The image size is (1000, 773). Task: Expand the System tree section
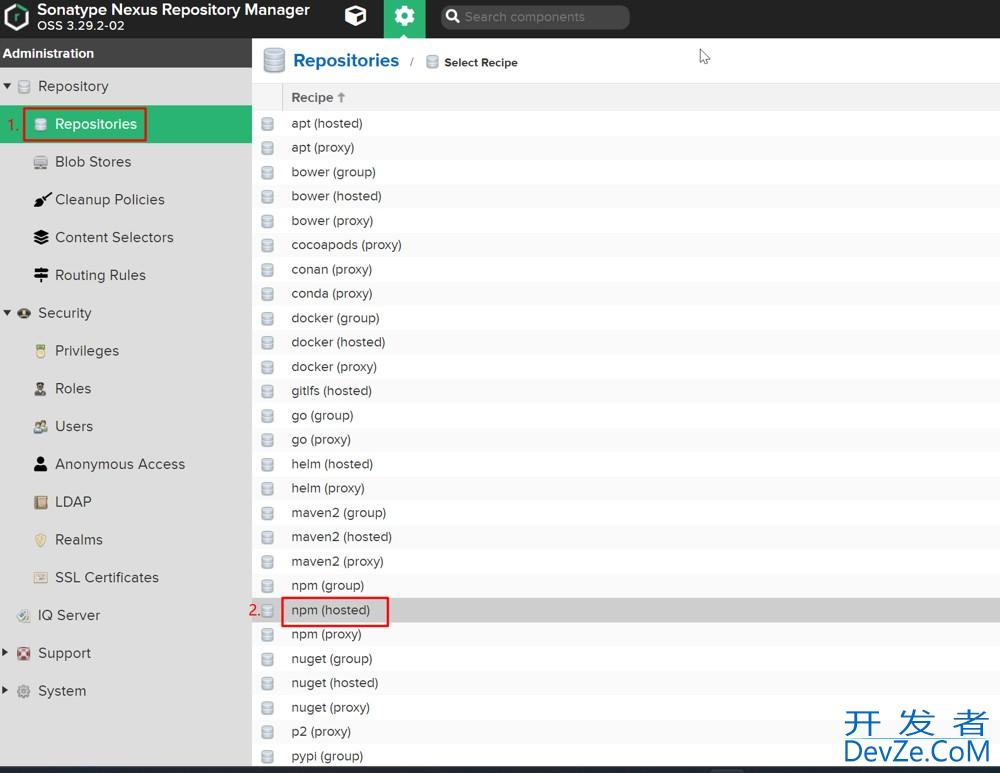tap(5, 690)
